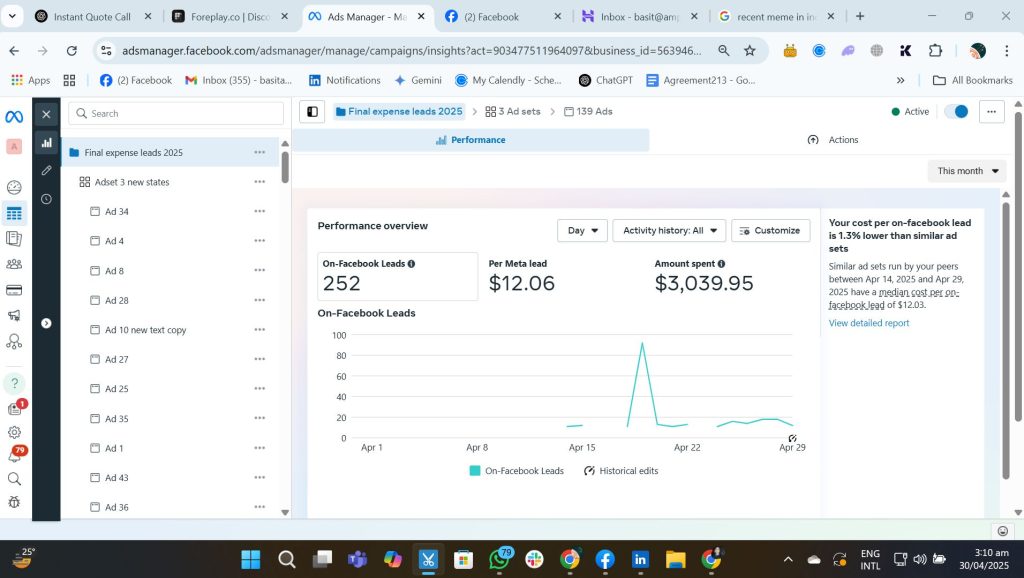The image size is (1024, 578).
Task: Open the Audiences icon in left sidebar
Action: (14, 264)
